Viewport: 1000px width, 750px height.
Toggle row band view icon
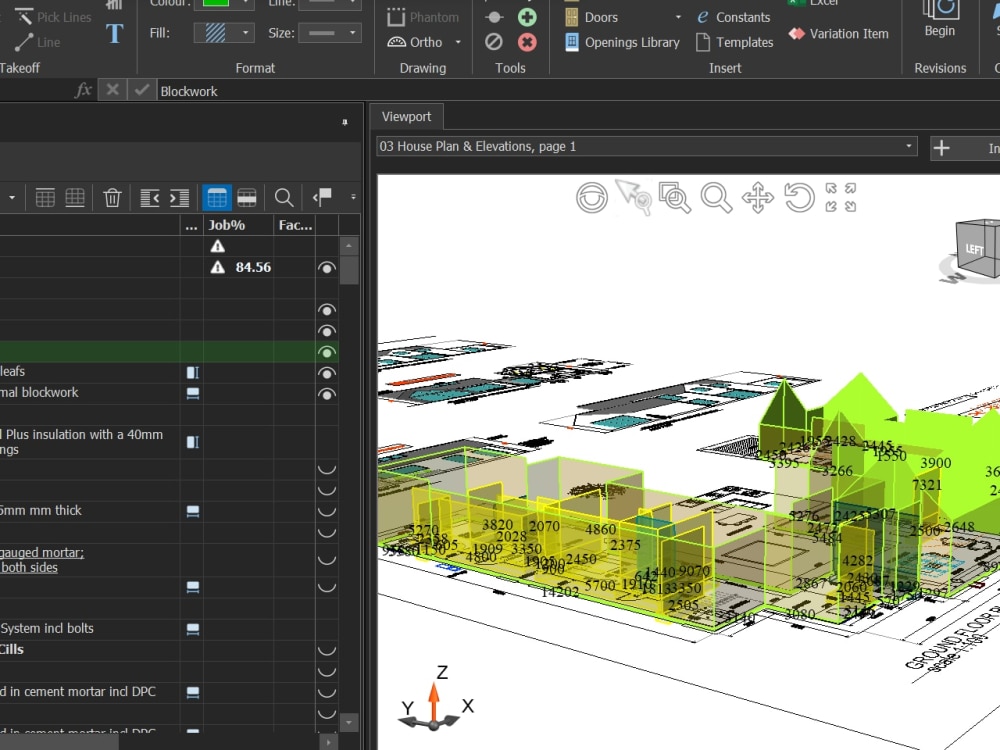click(x=247, y=198)
